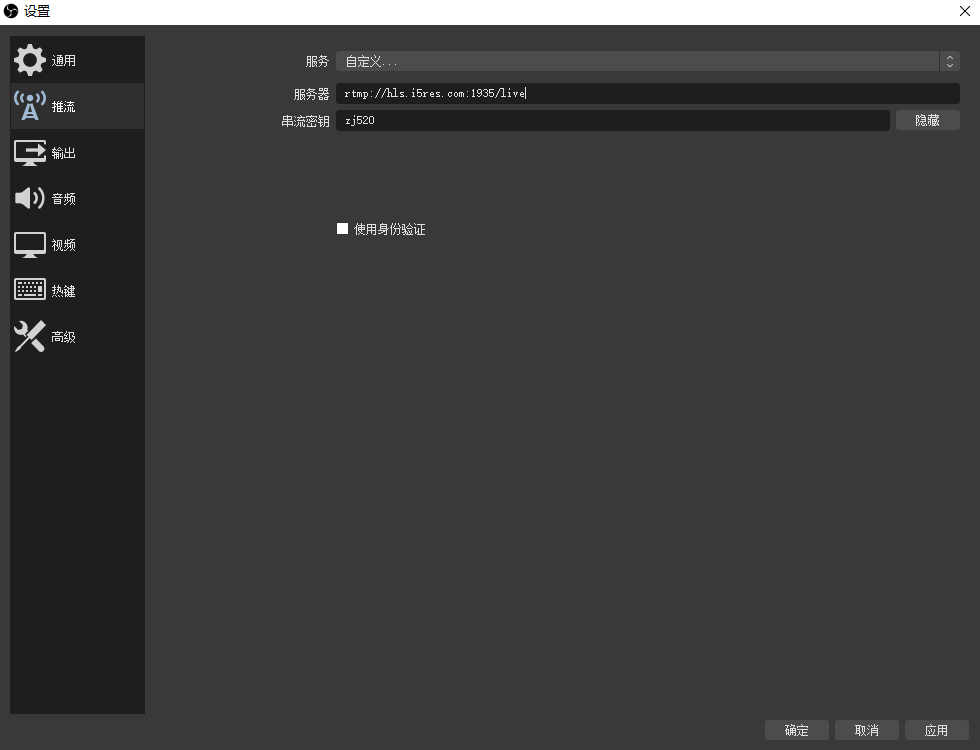Switch to the 热键 tab label
Viewport: 980px width, 750px height.
pos(64,291)
